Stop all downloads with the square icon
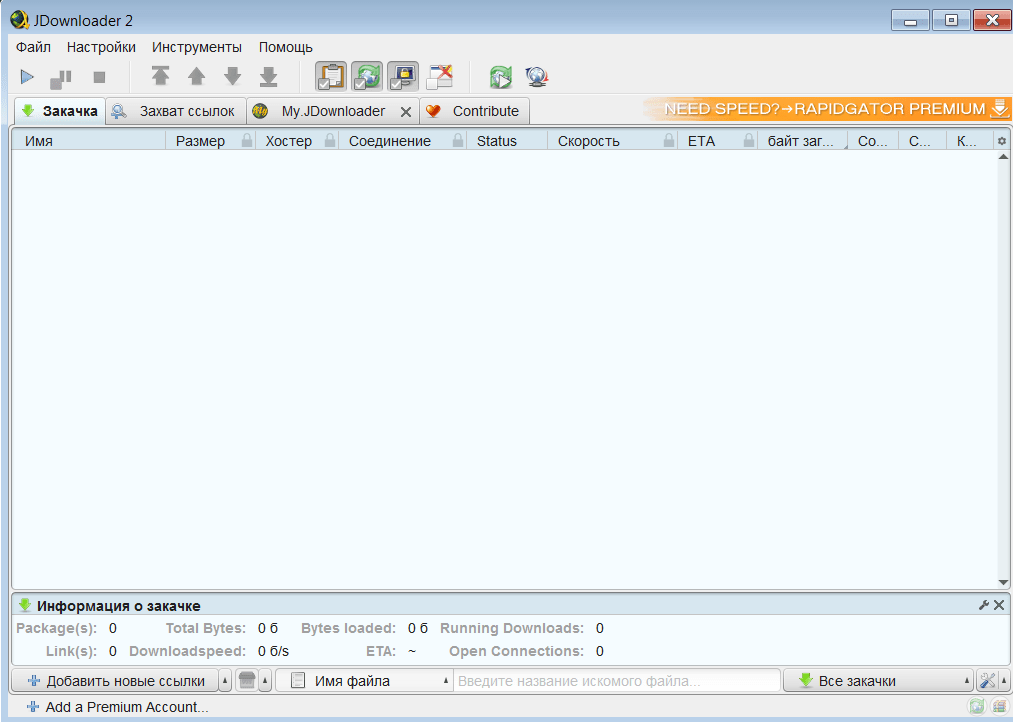The image size is (1013, 722). point(99,77)
